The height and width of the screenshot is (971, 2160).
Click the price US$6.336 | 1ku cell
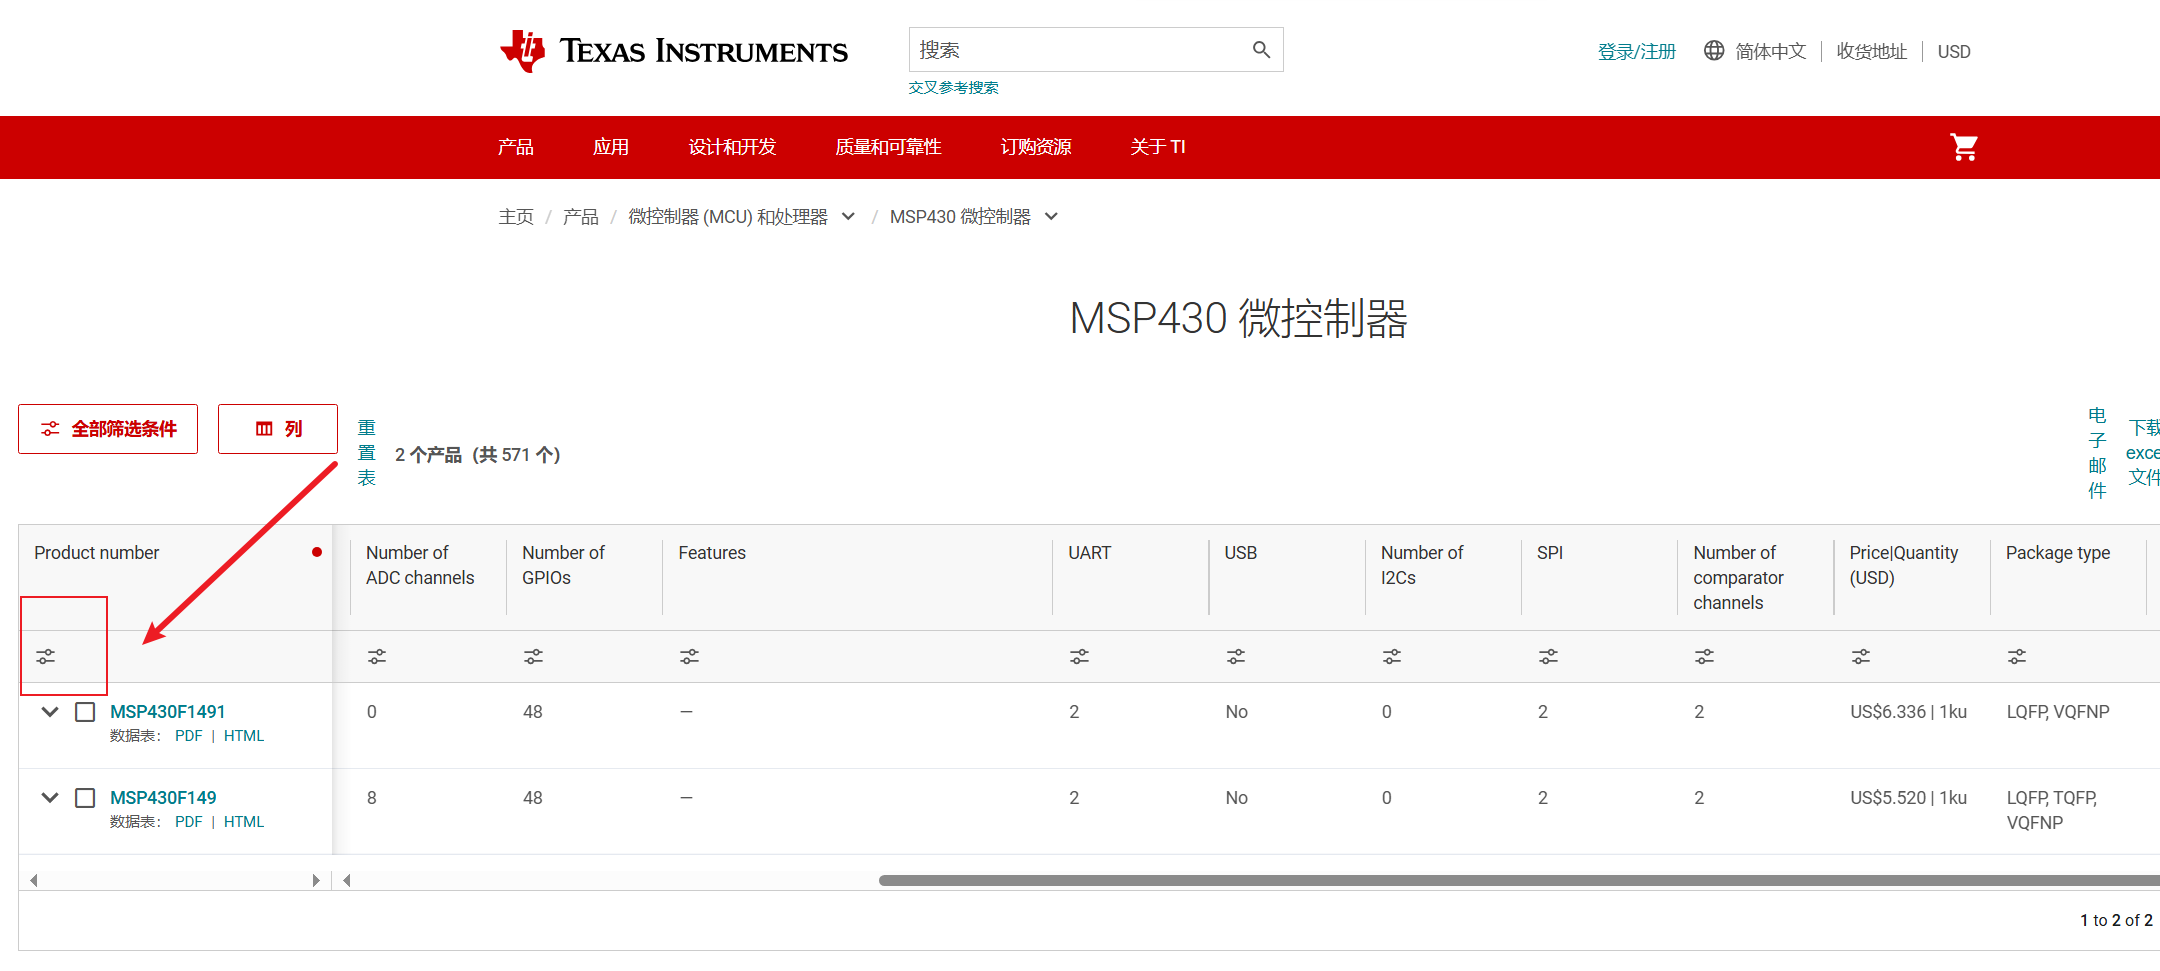click(1909, 712)
